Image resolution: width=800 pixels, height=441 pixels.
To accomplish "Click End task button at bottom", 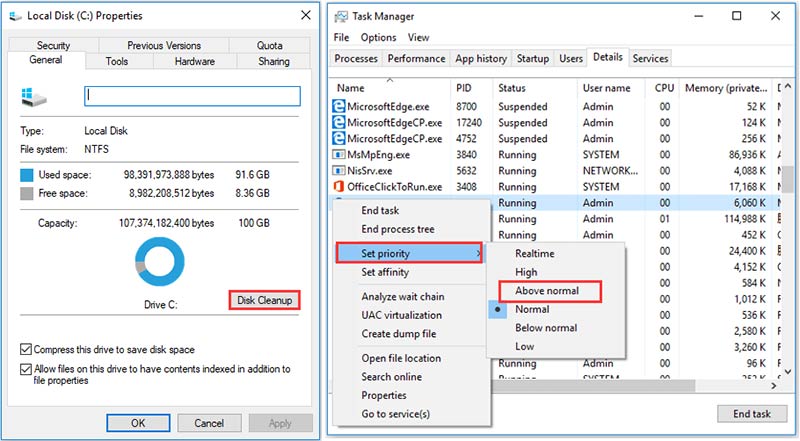I will 750,413.
